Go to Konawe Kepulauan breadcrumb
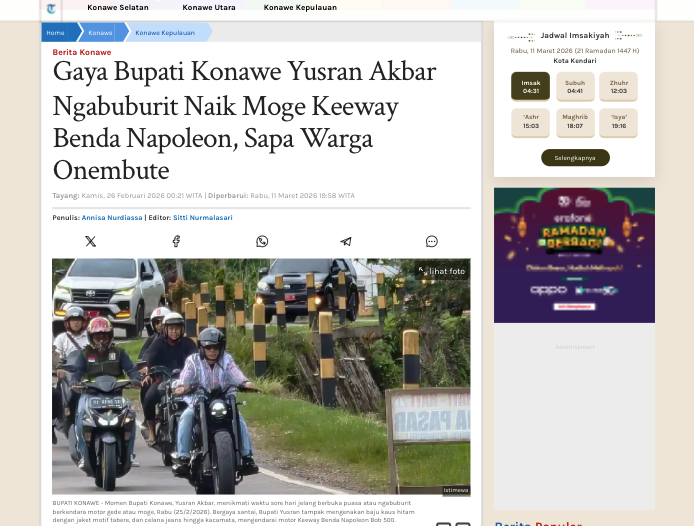The image size is (694, 526). [165, 33]
